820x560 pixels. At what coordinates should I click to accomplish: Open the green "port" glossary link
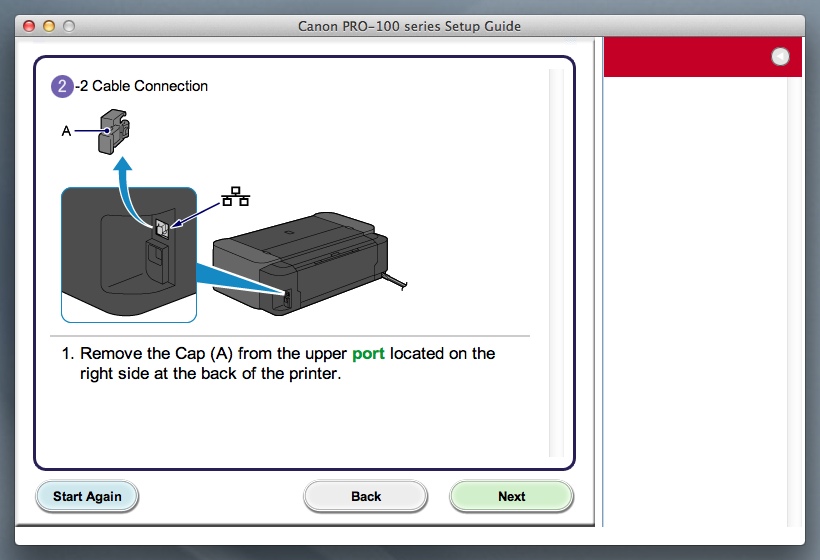click(x=368, y=354)
